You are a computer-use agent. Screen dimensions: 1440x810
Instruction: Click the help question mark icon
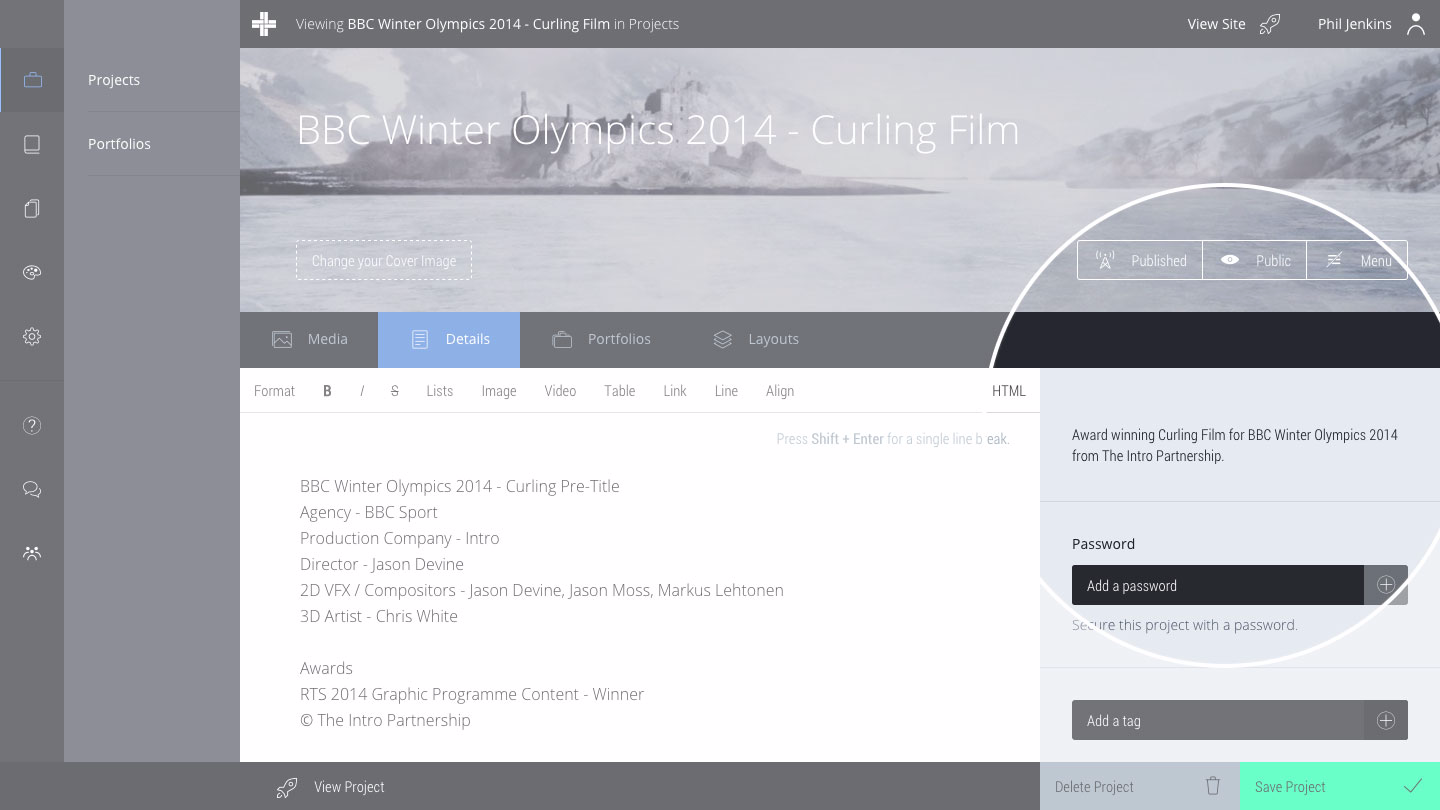(x=32, y=426)
